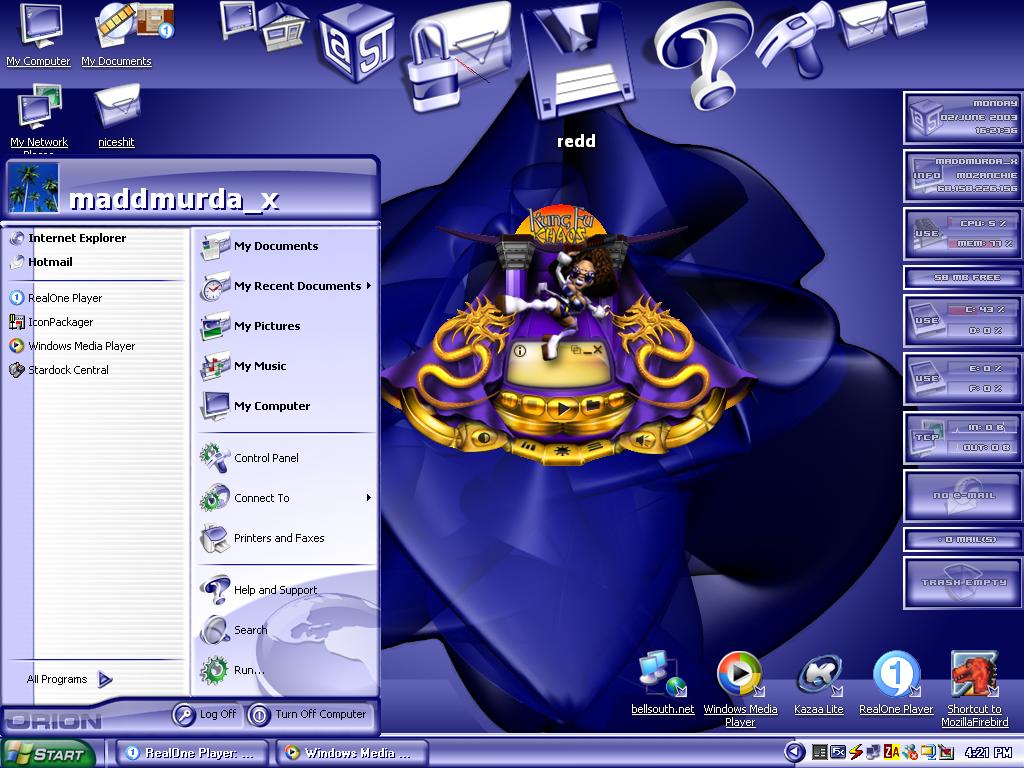1024x768 pixels.
Task: Open the bellsouth.net connection icon
Action: click(x=662, y=684)
